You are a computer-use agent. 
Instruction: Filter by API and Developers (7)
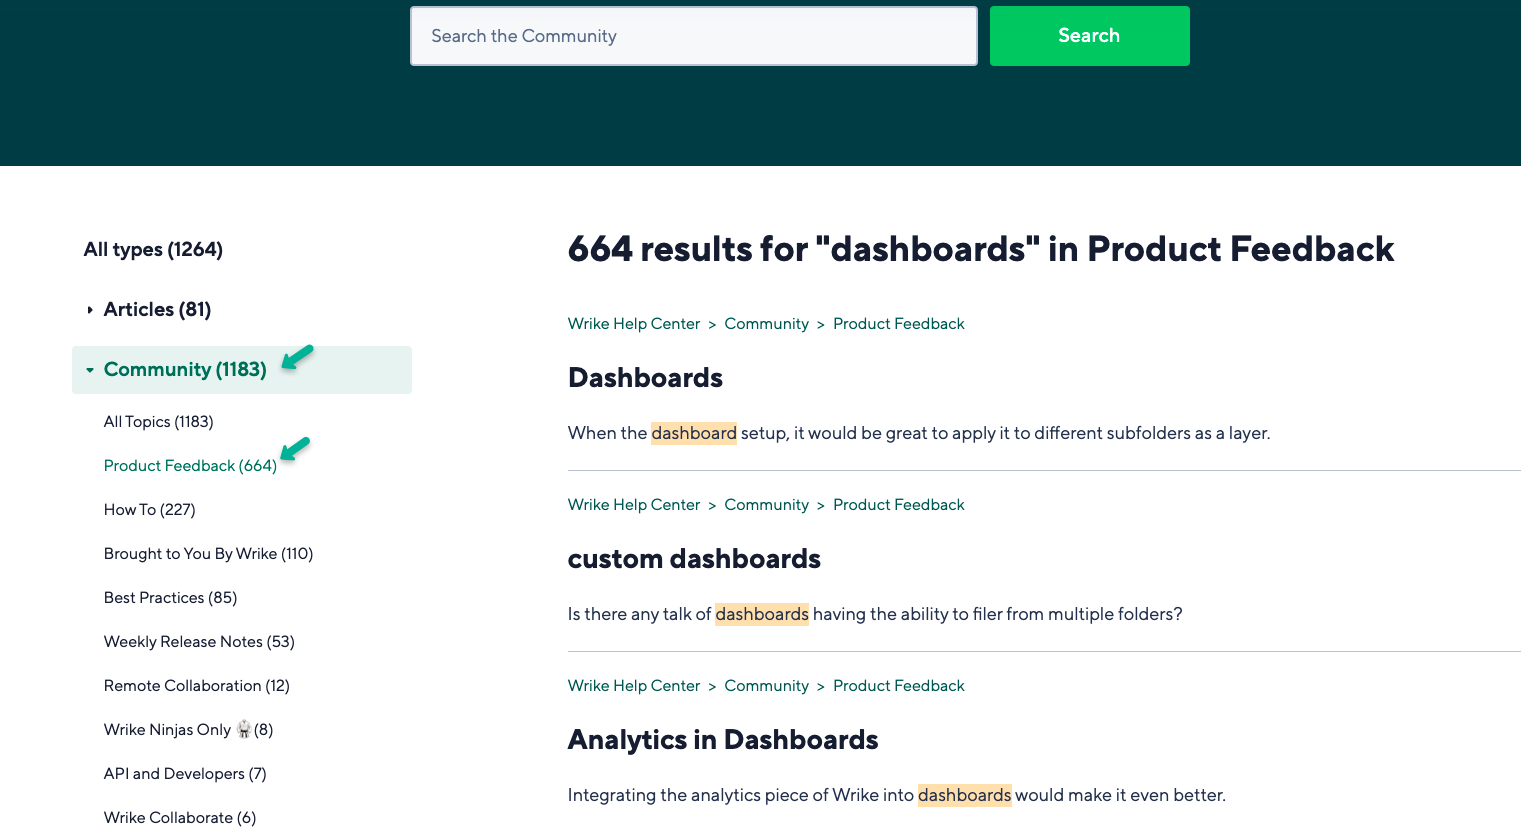coord(185,774)
